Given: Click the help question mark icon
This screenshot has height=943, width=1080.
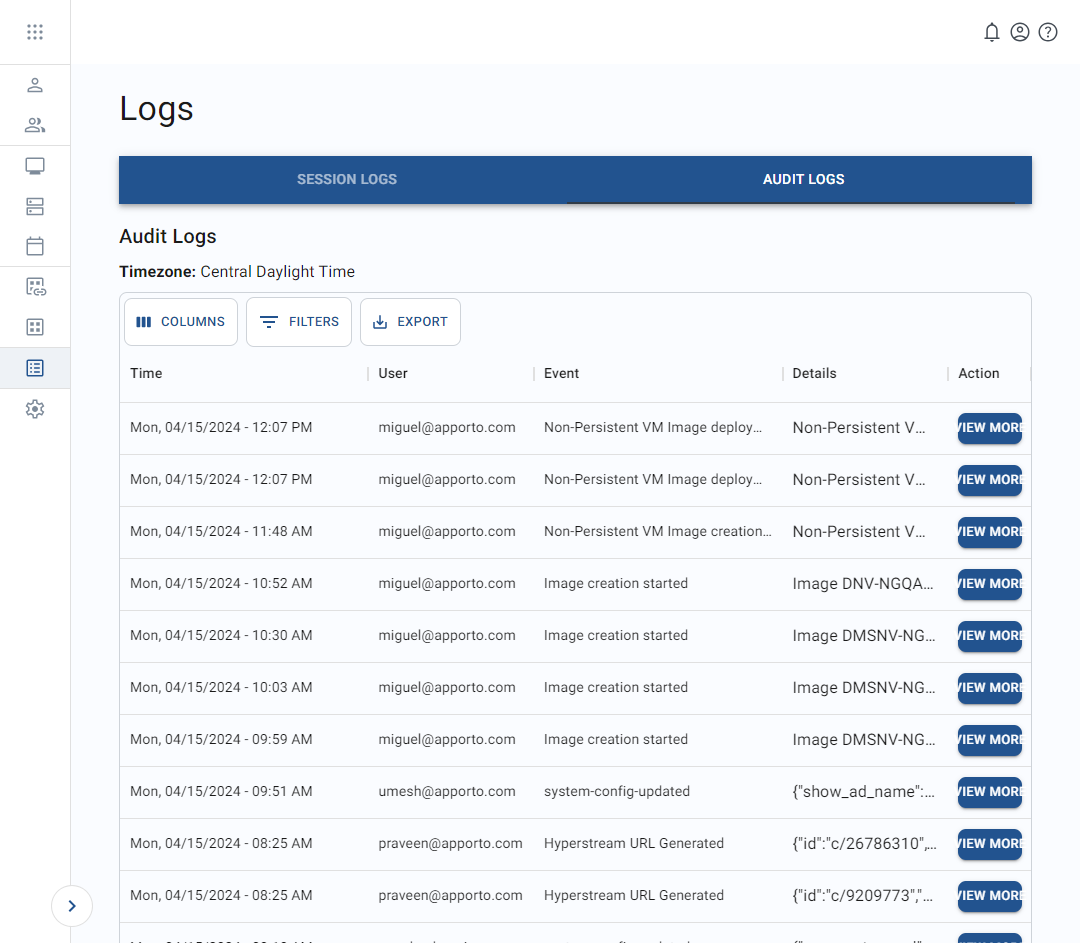Looking at the screenshot, I should 1047,32.
